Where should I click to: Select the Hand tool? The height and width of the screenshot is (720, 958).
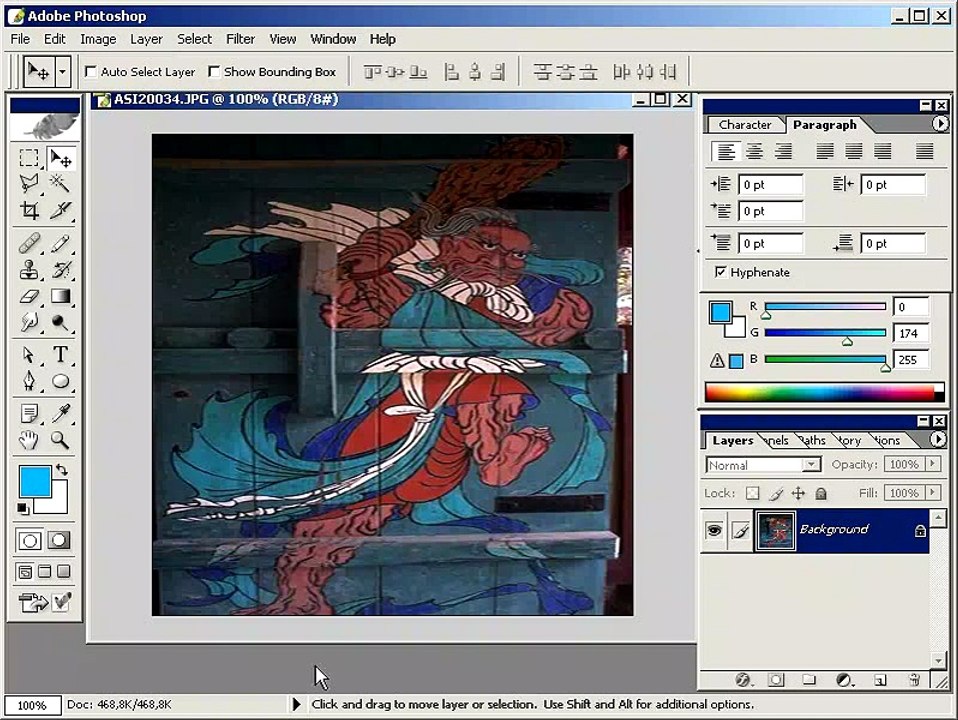pos(29,439)
